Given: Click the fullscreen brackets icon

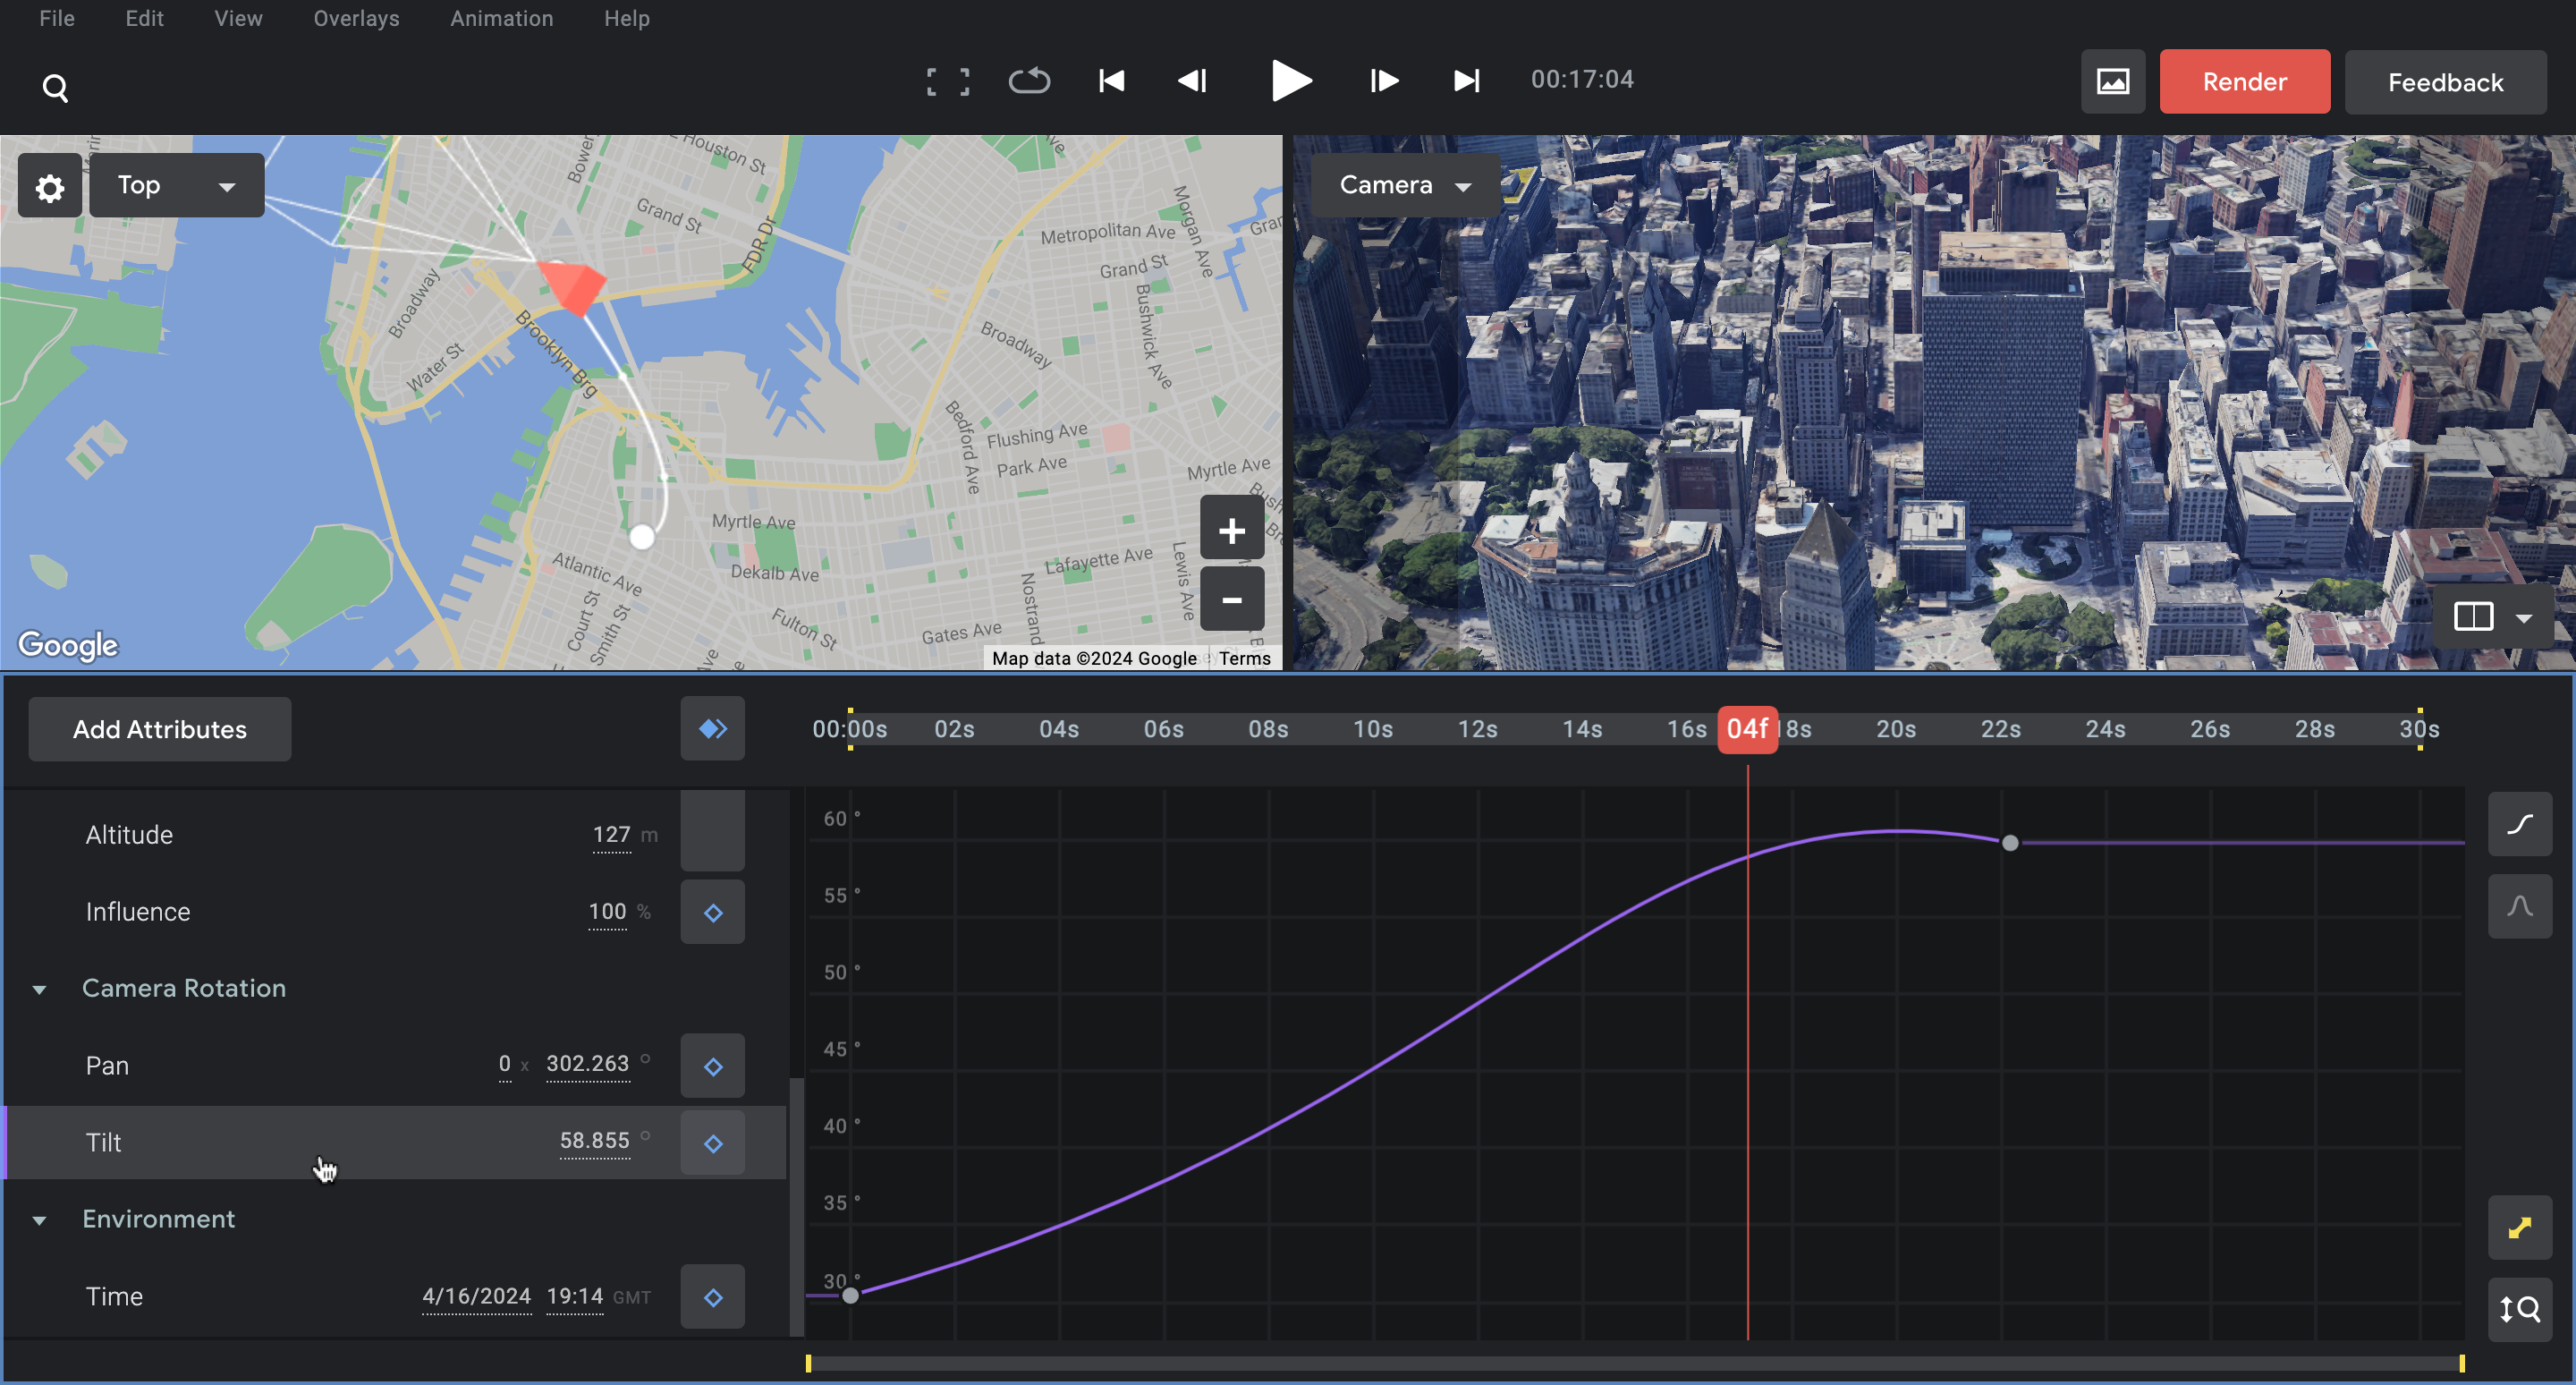Looking at the screenshot, I should click(x=947, y=81).
